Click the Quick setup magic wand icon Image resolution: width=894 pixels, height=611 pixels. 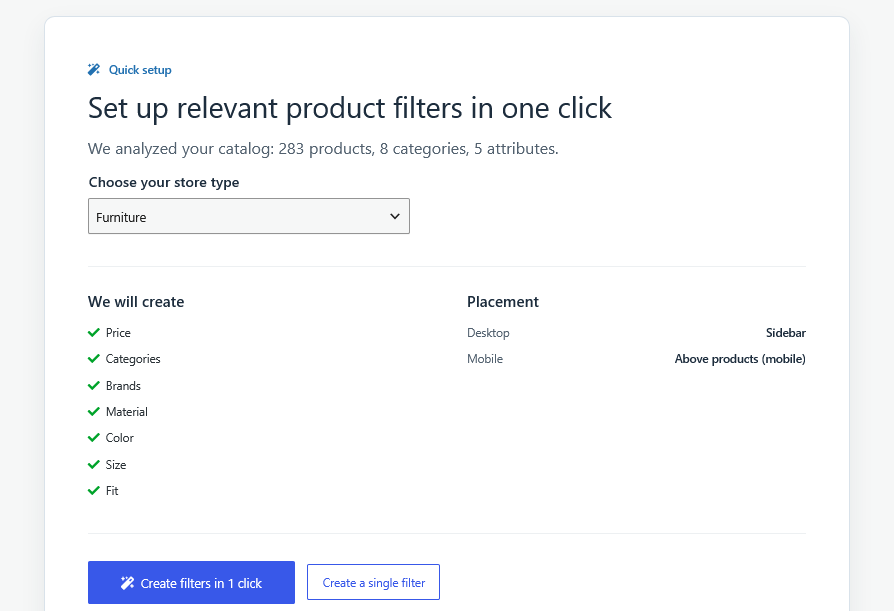pyautogui.click(x=94, y=70)
